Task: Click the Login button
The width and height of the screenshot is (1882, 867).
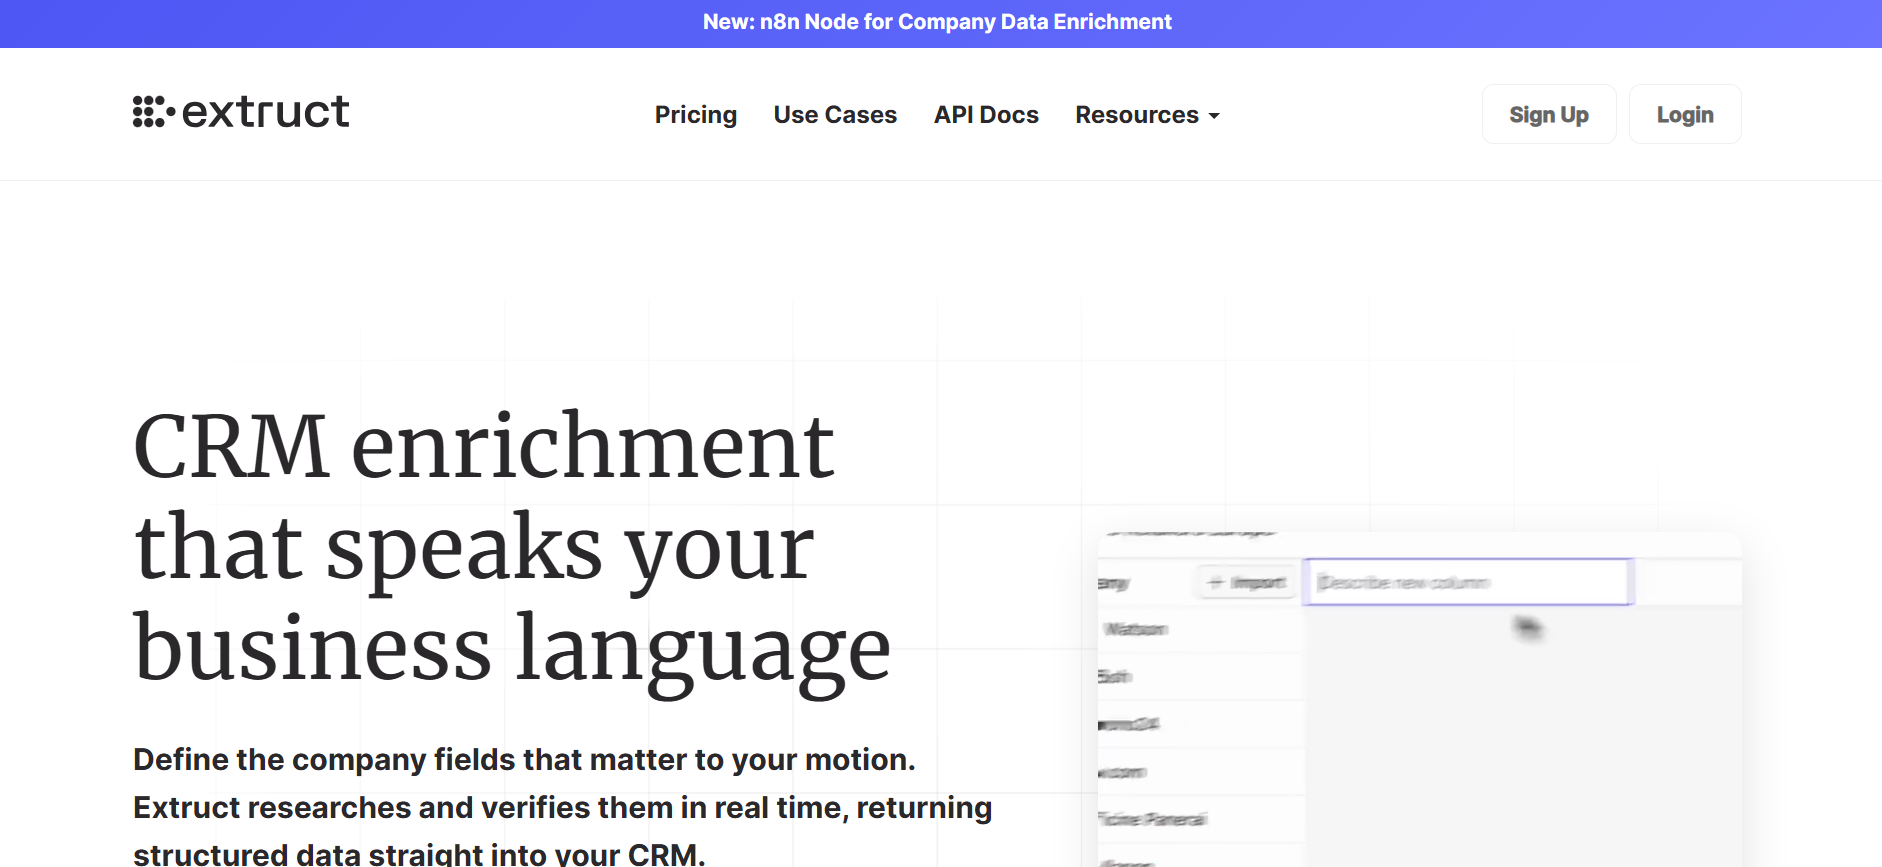Action: (1685, 114)
